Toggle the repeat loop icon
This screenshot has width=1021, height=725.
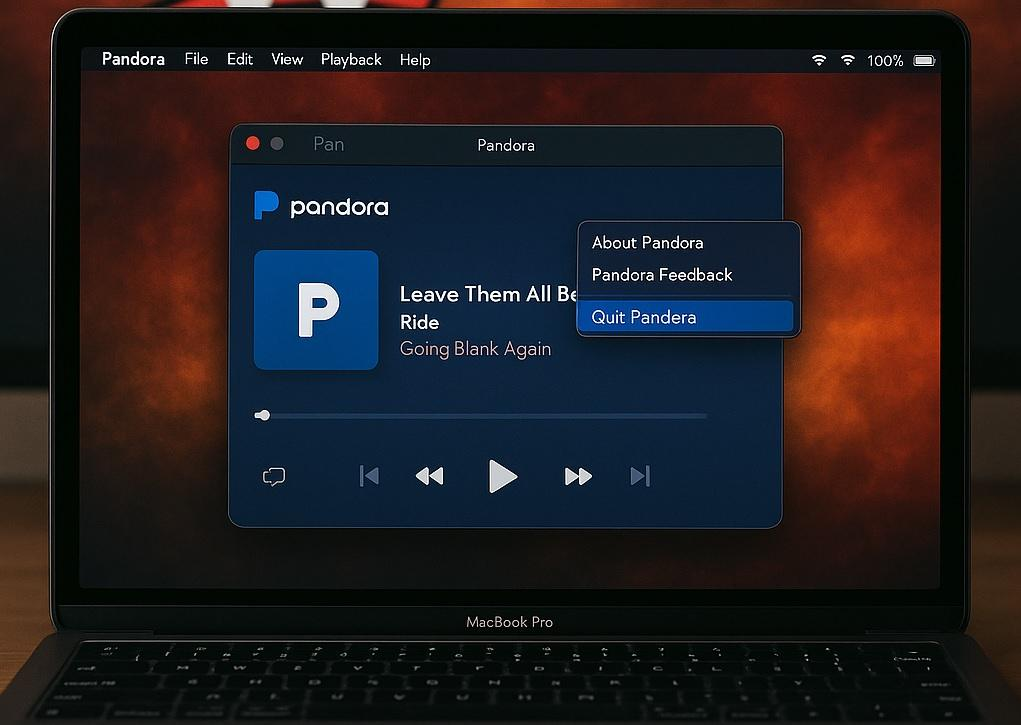tap(274, 477)
